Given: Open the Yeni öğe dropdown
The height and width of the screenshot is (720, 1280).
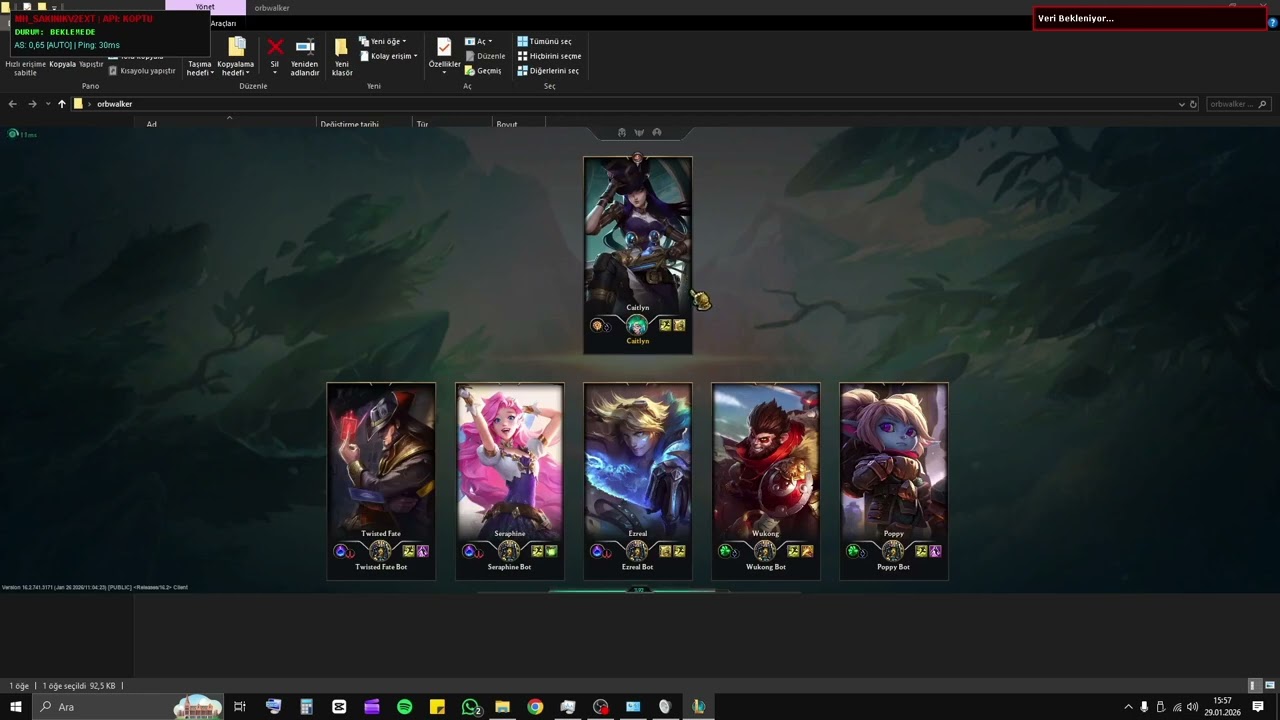Looking at the screenshot, I should (x=383, y=42).
